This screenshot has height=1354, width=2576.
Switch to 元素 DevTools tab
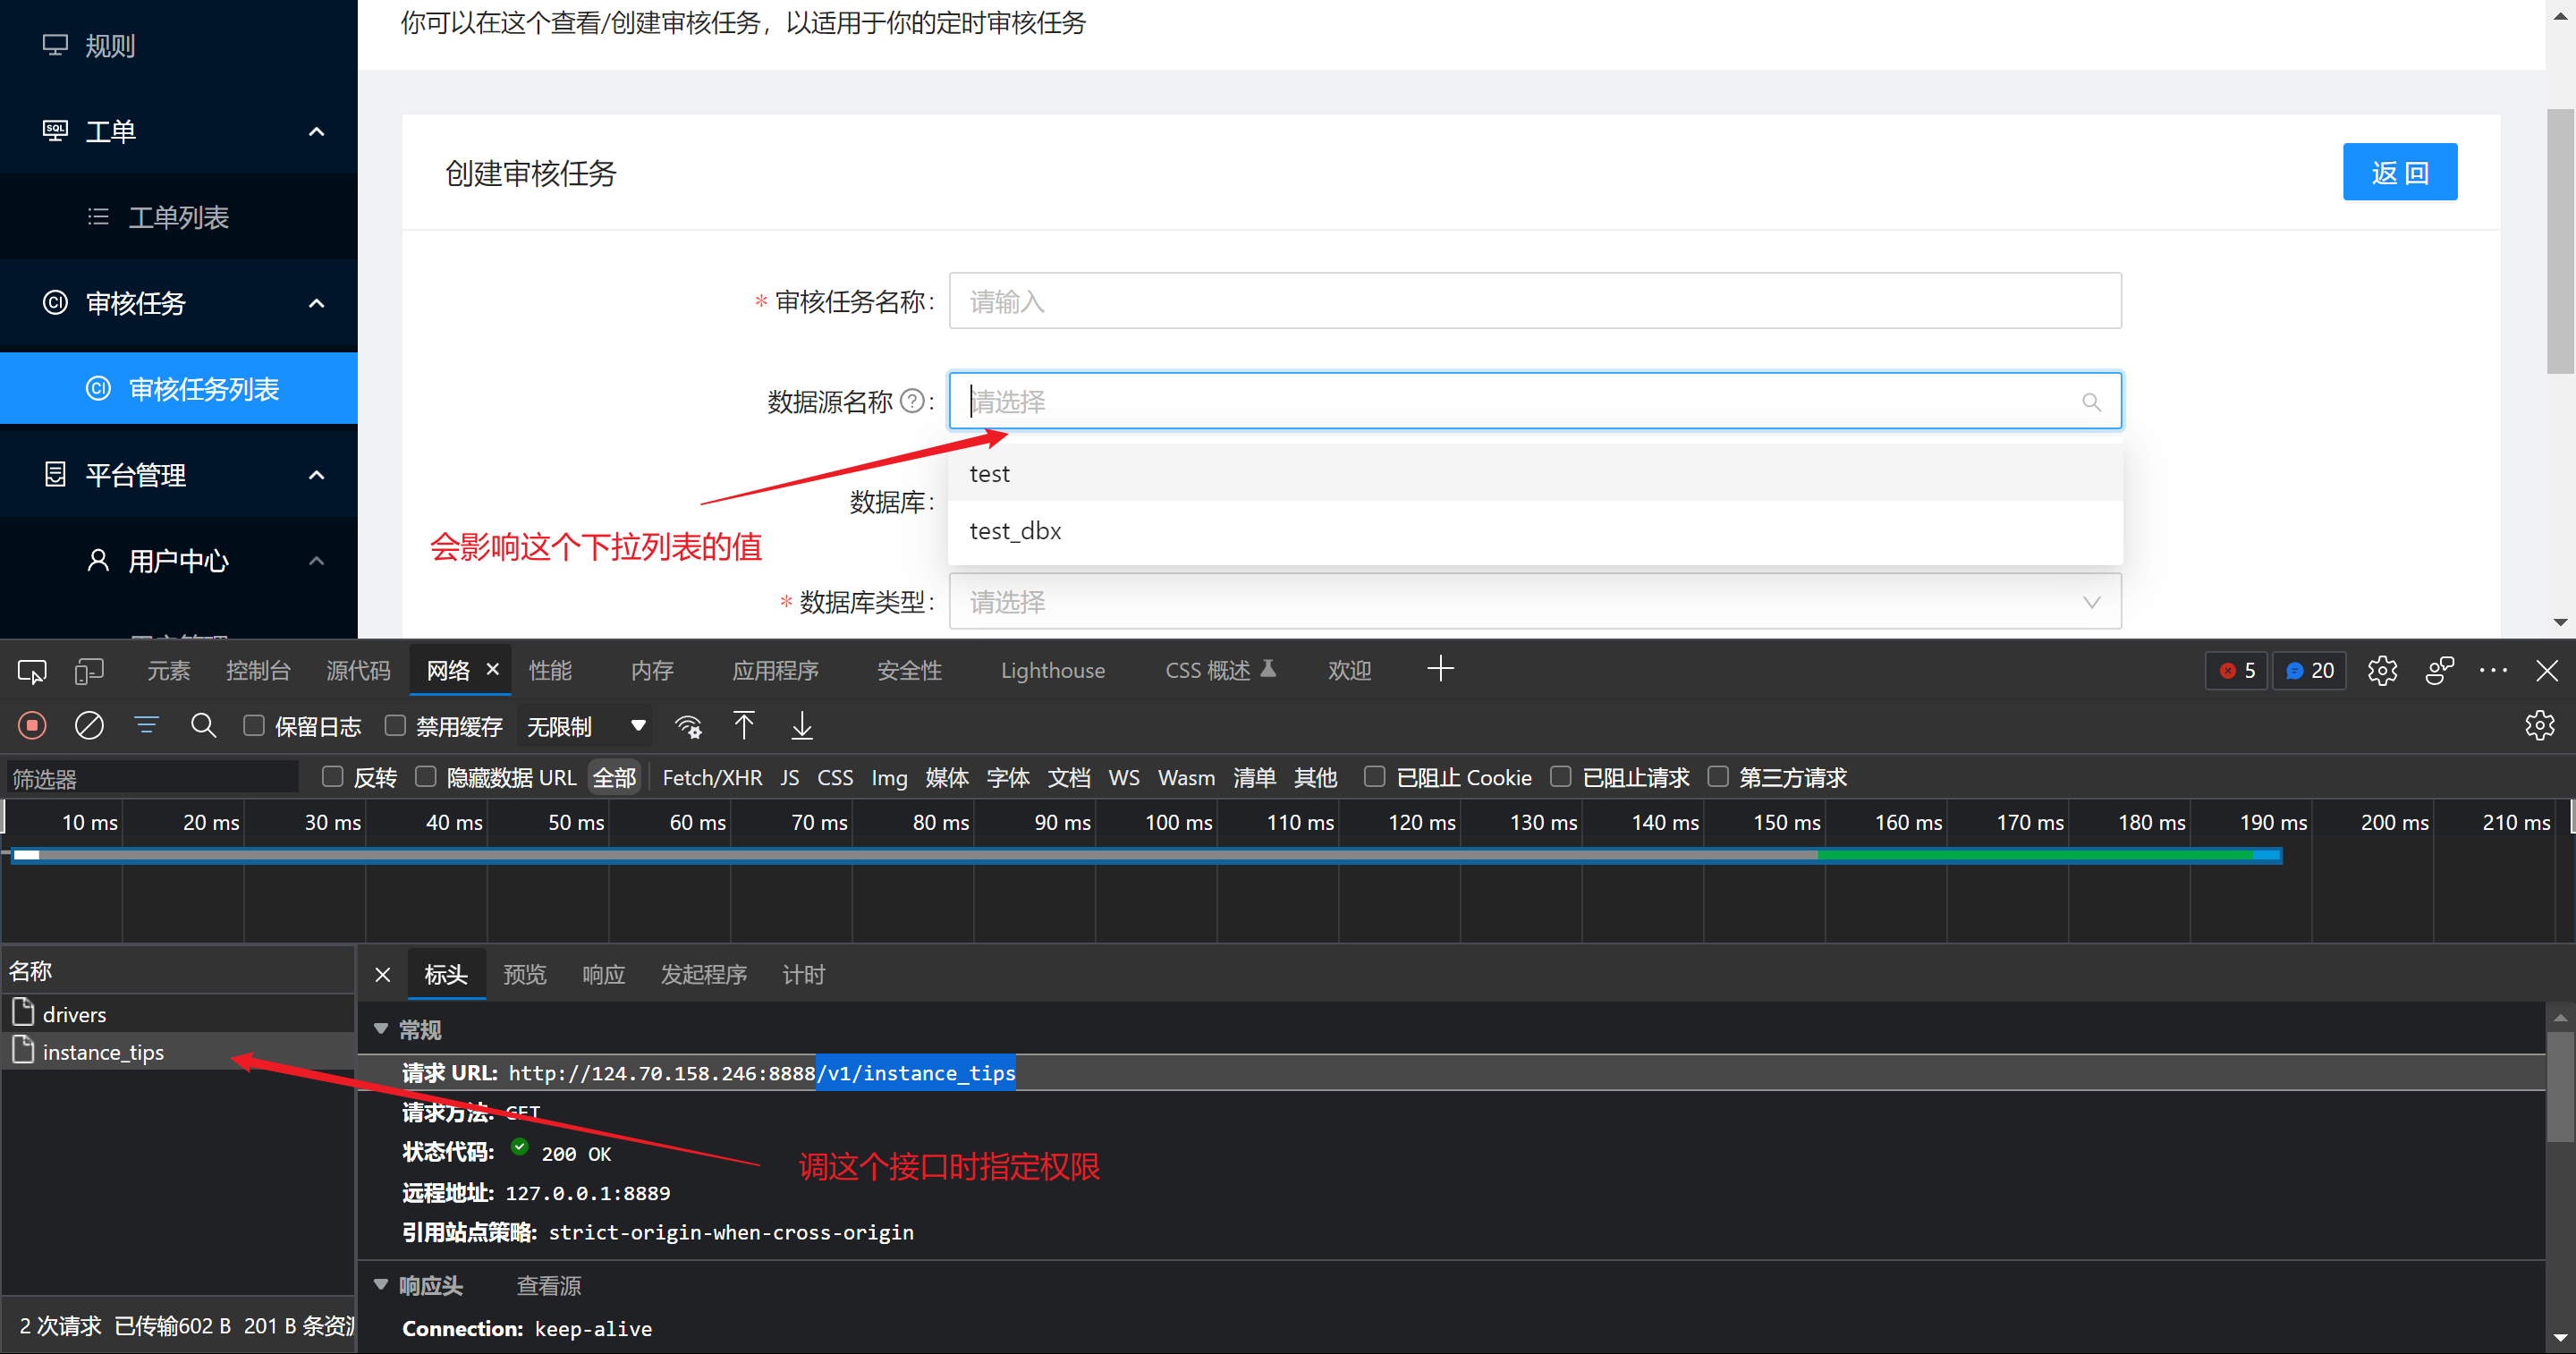coord(168,671)
